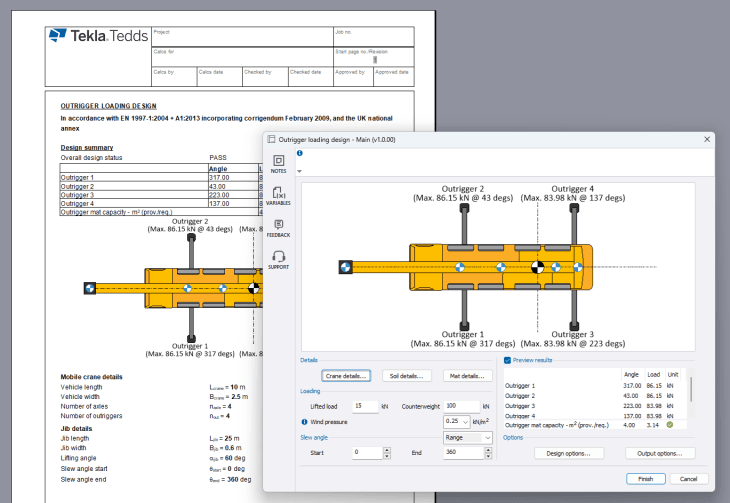
Task: Open the Variables sidebar icon
Action: (x=278, y=196)
